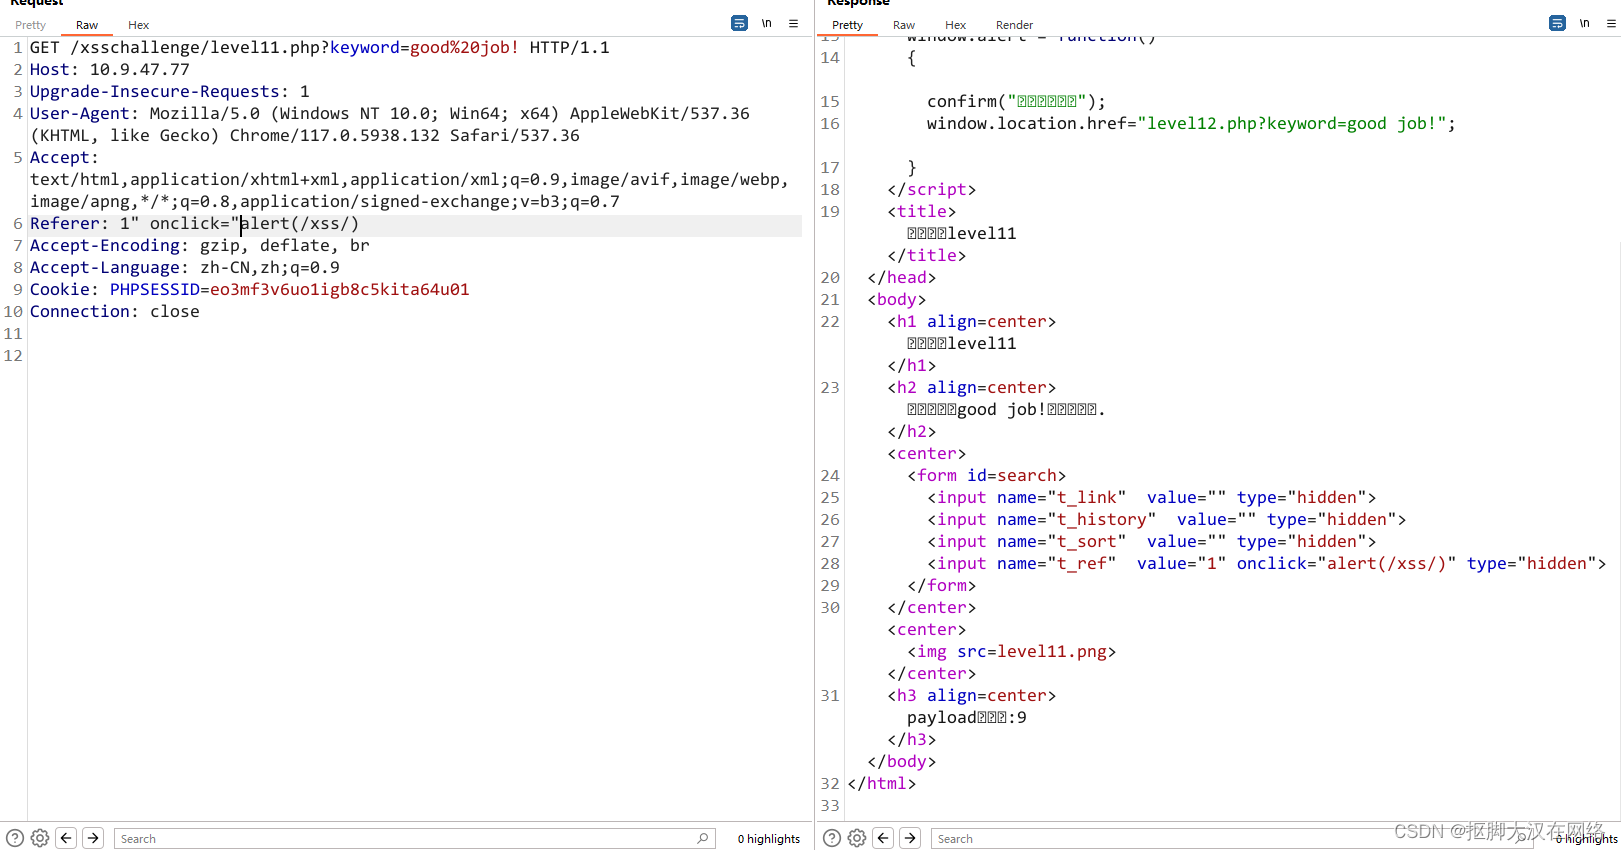Click the t_link hidden input line

(1152, 498)
